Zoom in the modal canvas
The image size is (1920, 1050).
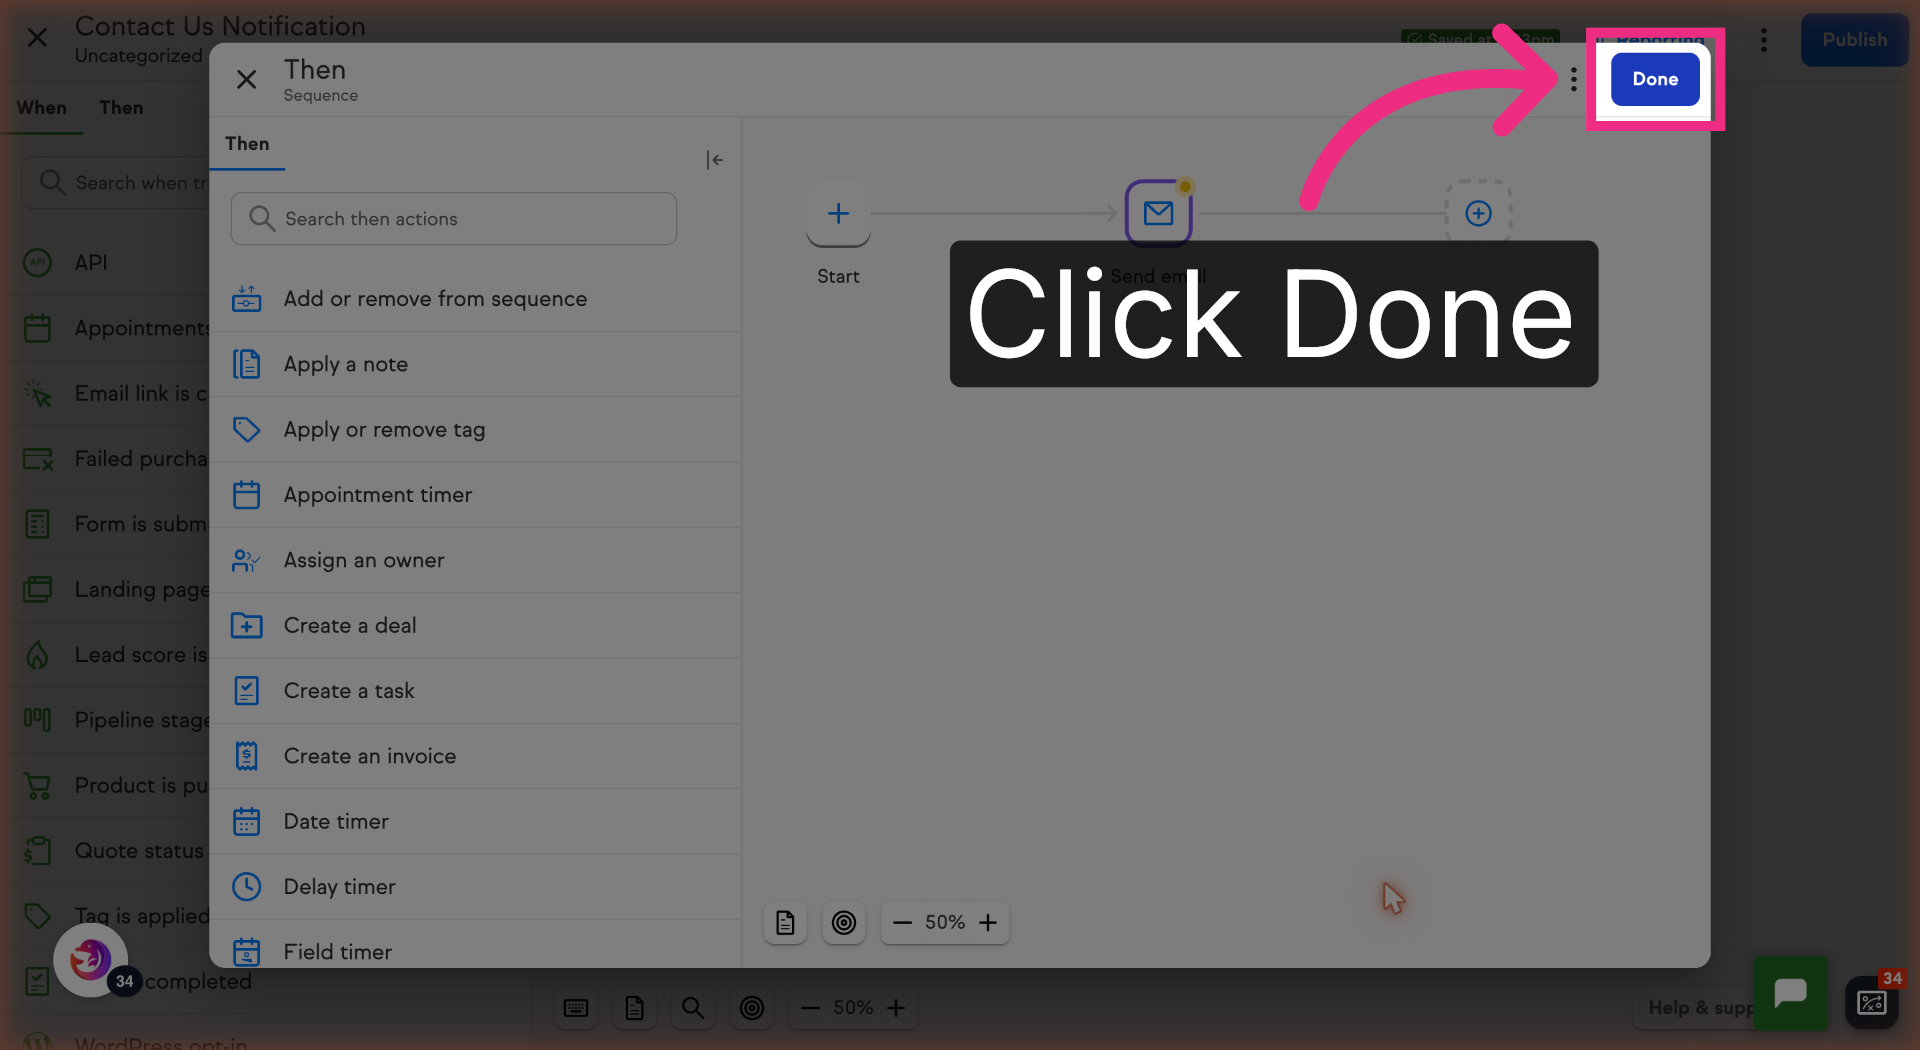tap(988, 922)
